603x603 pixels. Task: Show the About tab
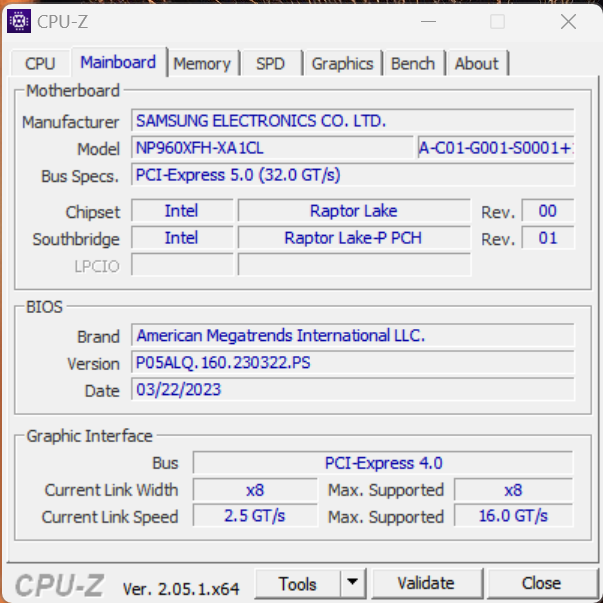(476, 64)
